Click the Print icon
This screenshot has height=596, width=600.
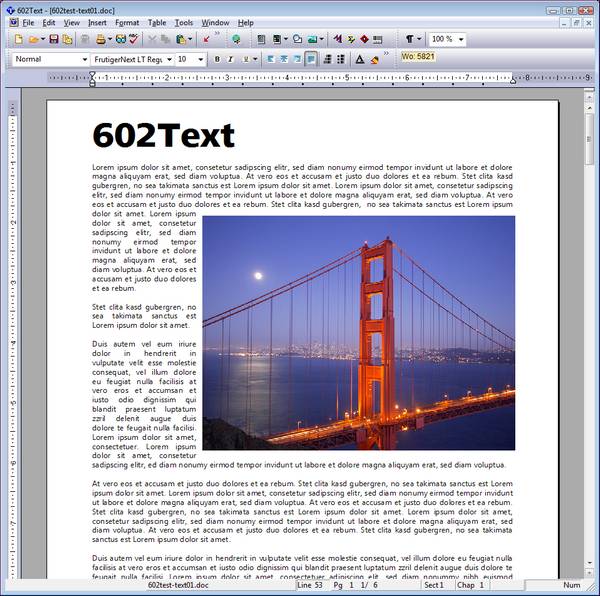pyautogui.click(x=101, y=39)
